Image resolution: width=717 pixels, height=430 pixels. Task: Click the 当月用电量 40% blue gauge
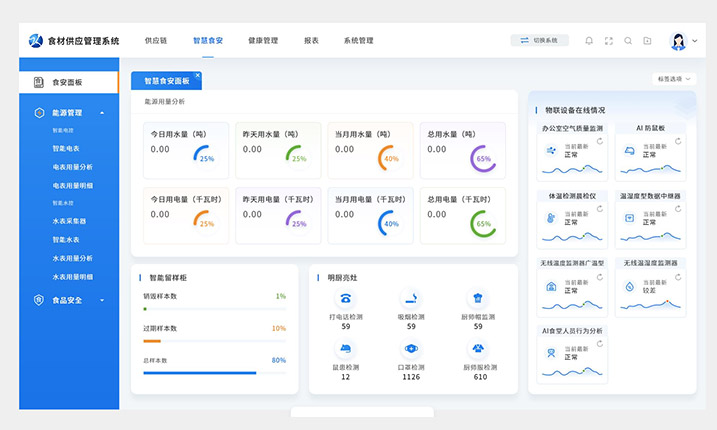coord(389,223)
